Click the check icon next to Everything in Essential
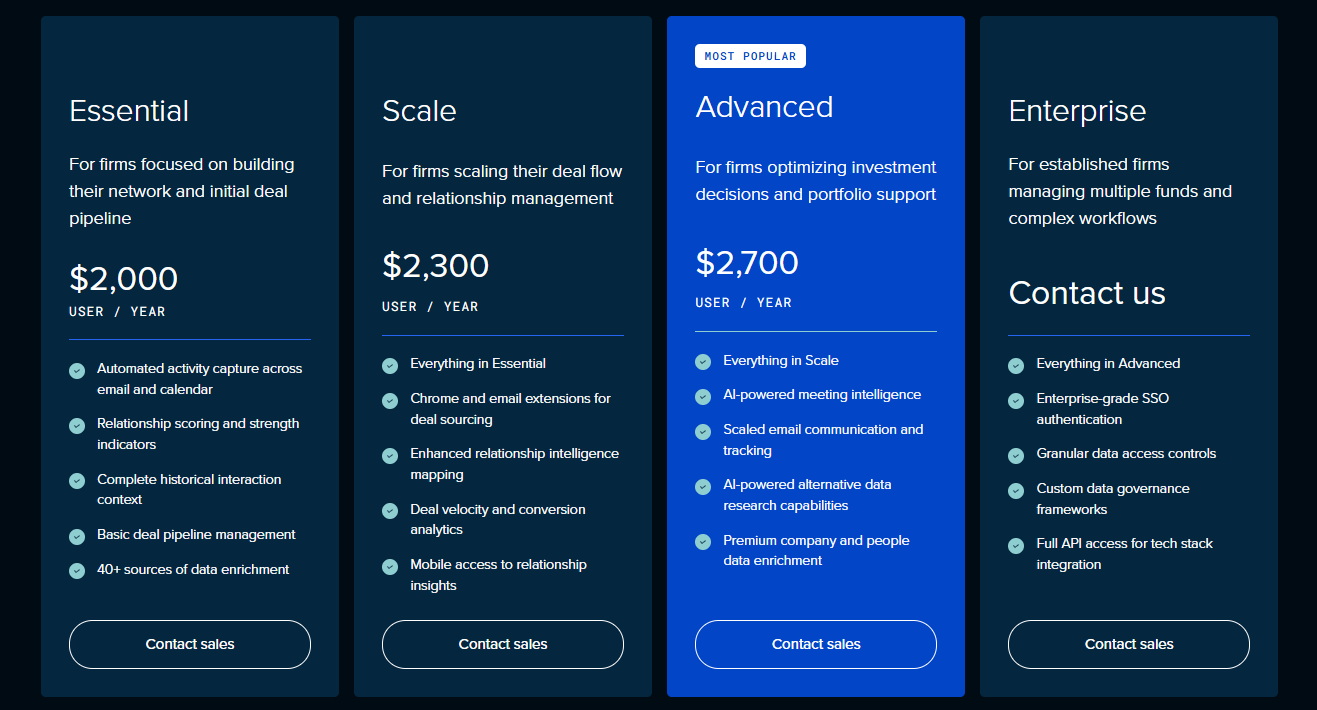This screenshot has width=1317, height=710. point(390,366)
